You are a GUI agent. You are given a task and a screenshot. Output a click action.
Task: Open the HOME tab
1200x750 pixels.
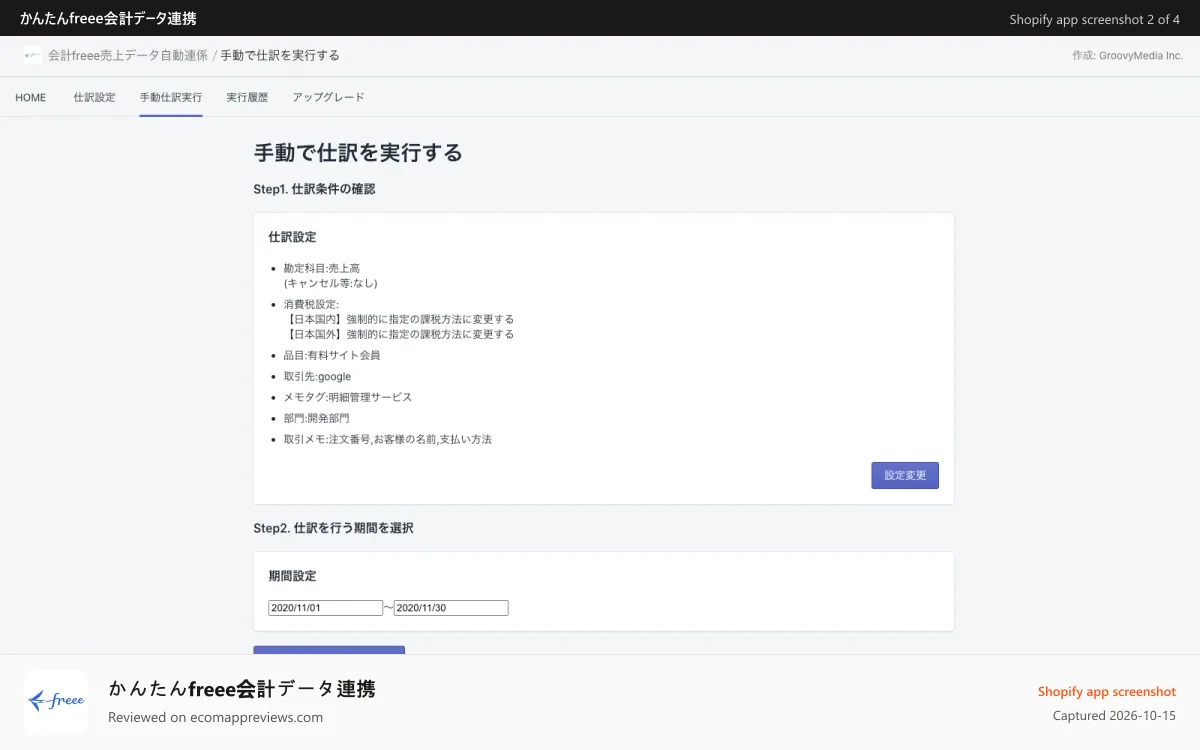[30, 97]
